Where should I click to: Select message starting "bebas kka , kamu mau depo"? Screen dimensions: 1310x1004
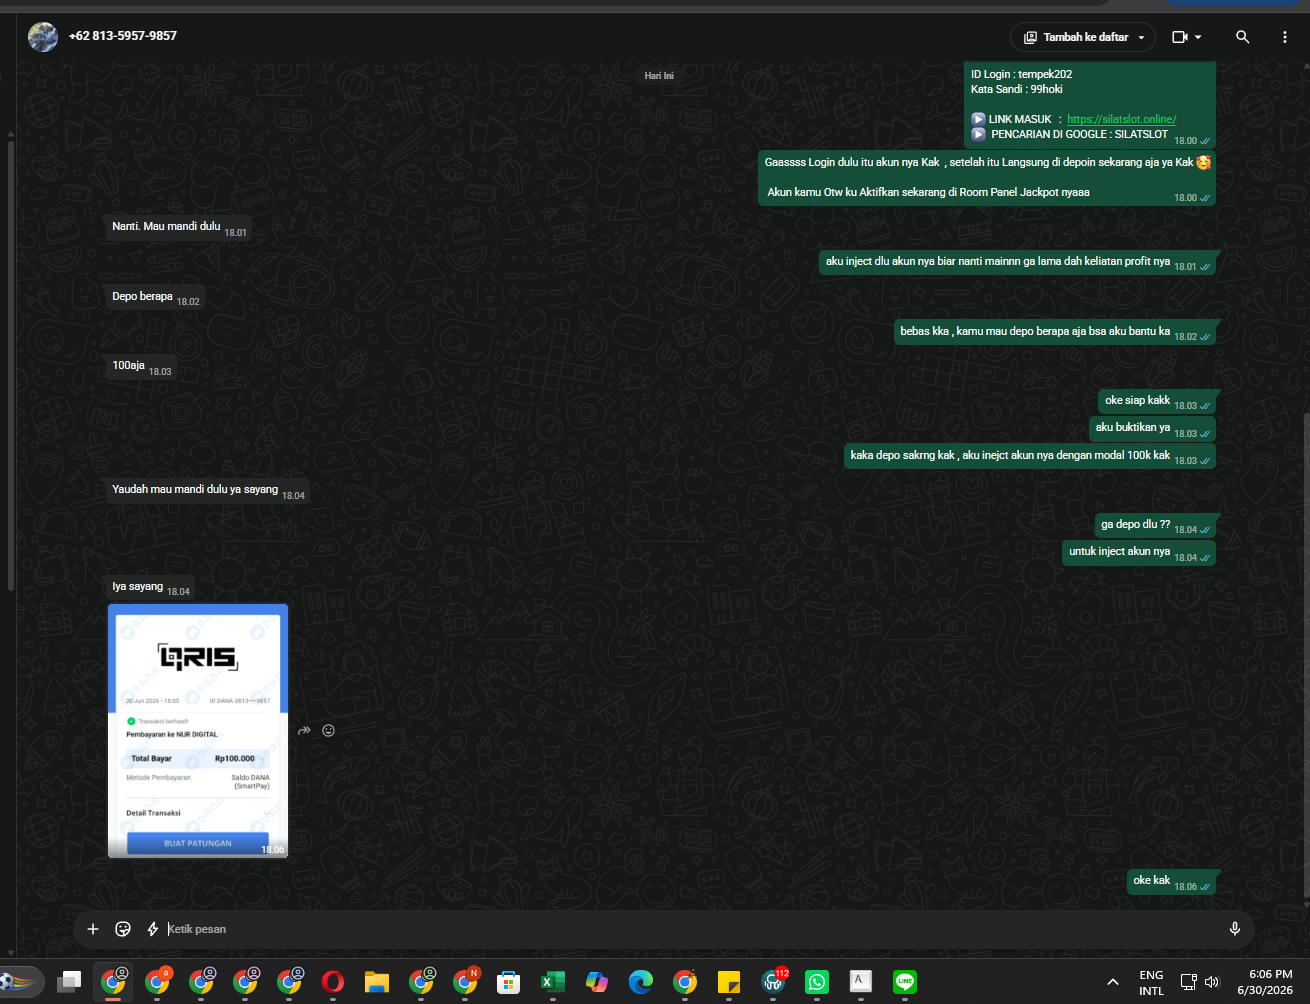[x=1055, y=332]
